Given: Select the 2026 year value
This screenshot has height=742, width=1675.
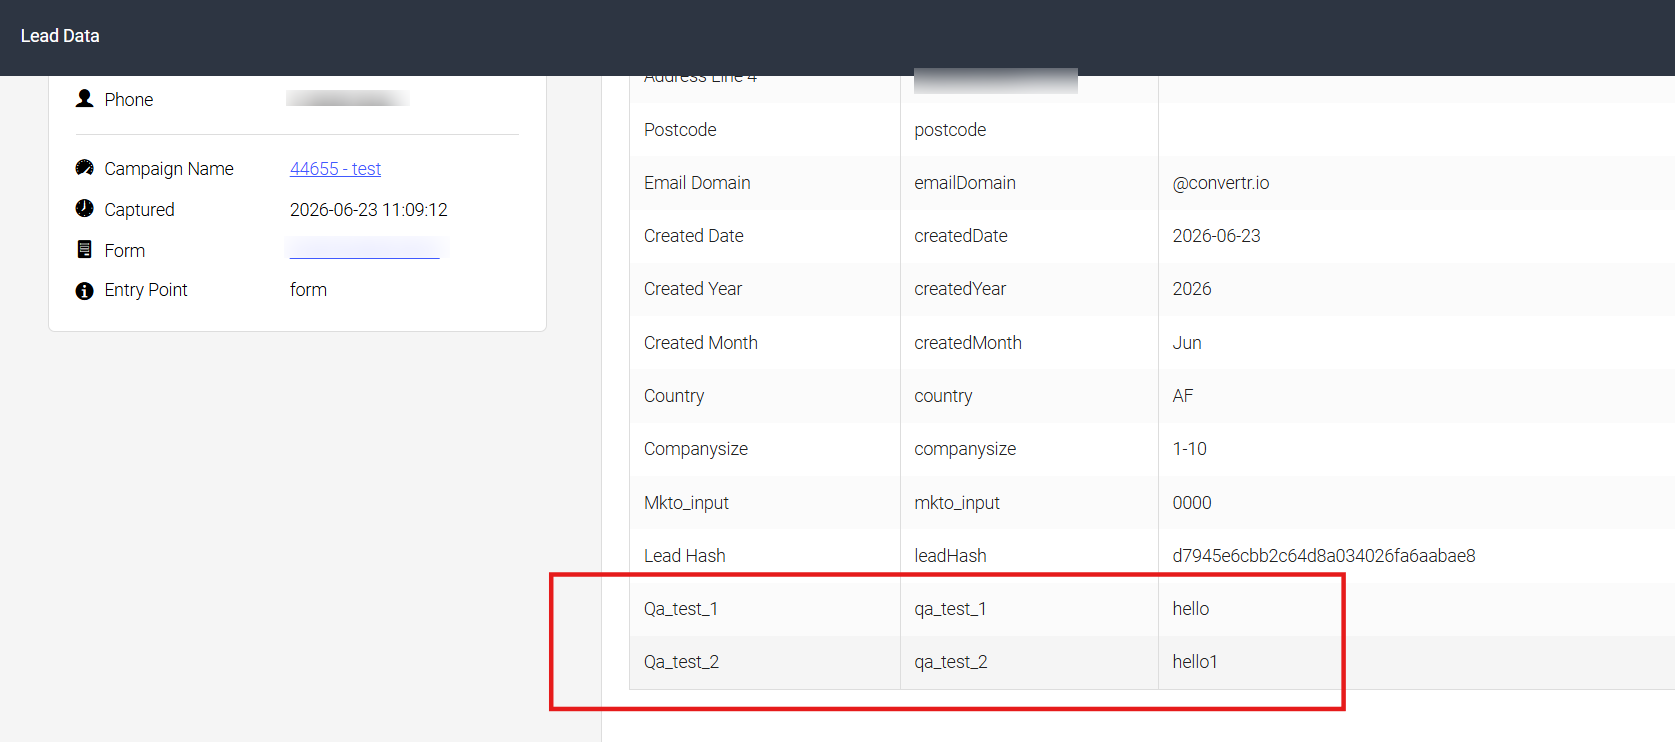Looking at the screenshot, I should [x=1192, y=289].
